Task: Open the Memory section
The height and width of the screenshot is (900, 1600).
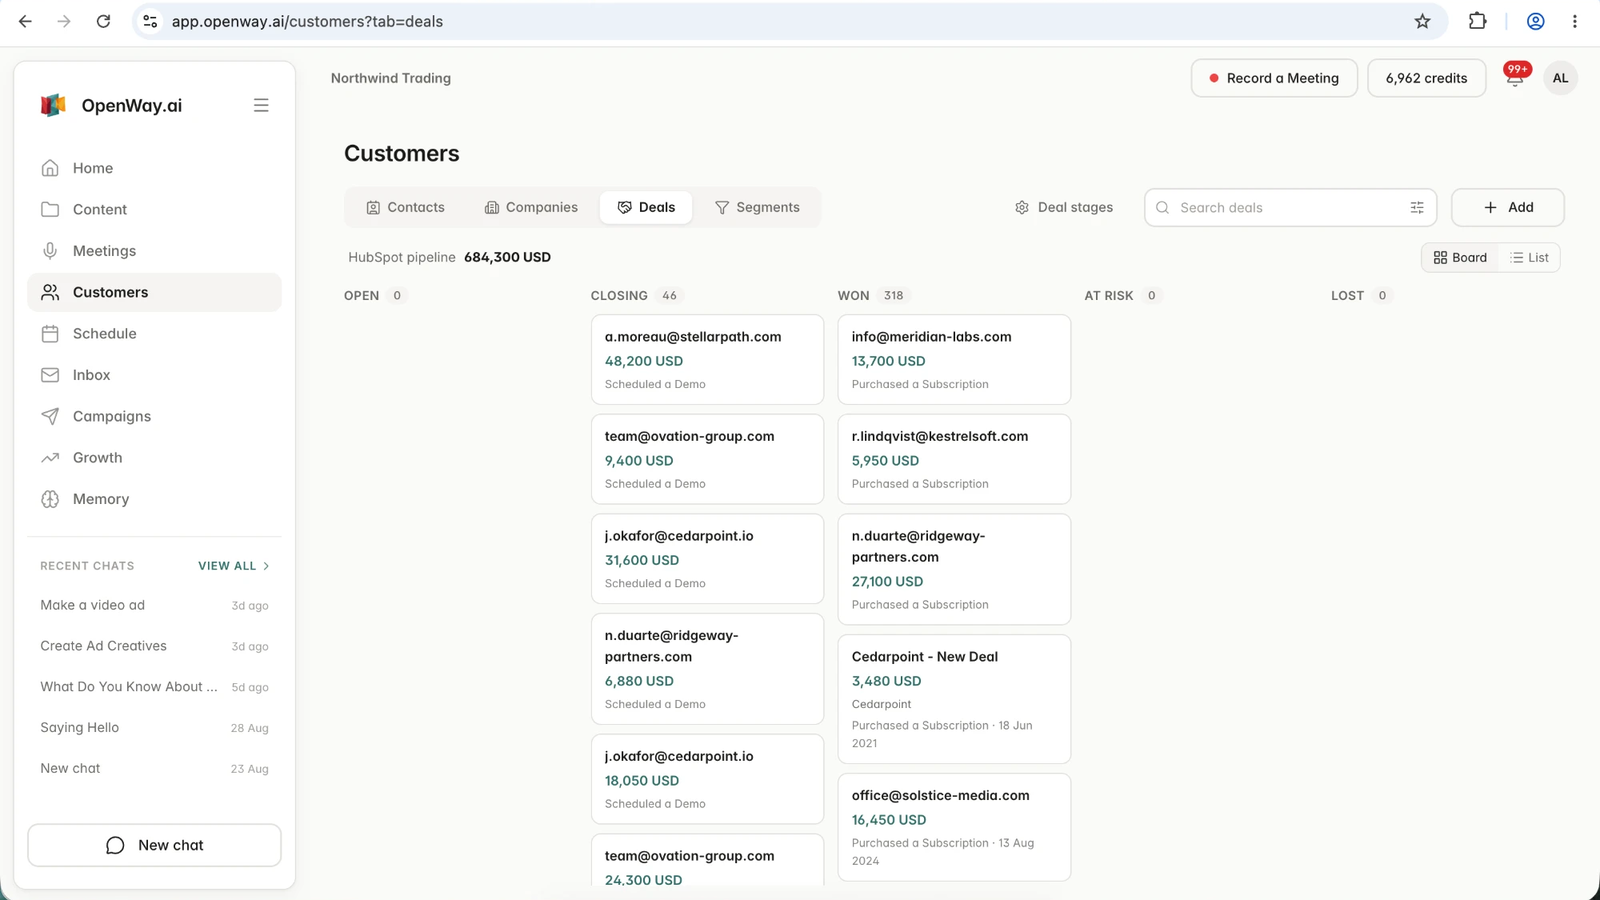Action: click(x=154, y=499)
